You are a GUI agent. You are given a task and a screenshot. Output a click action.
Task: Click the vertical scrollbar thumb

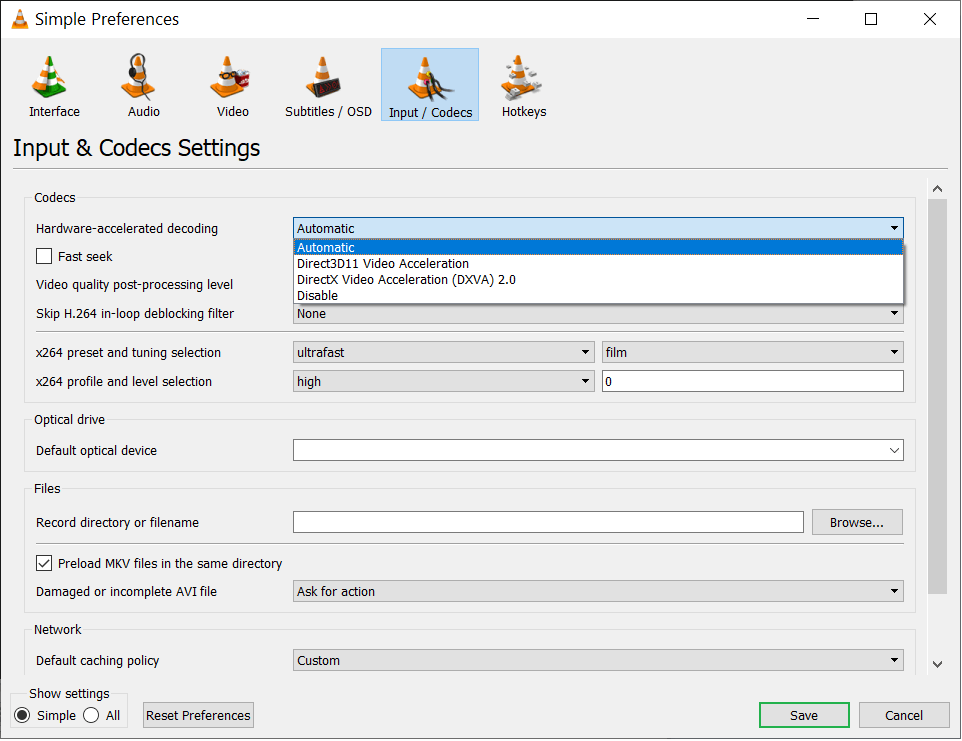point(937,397)
